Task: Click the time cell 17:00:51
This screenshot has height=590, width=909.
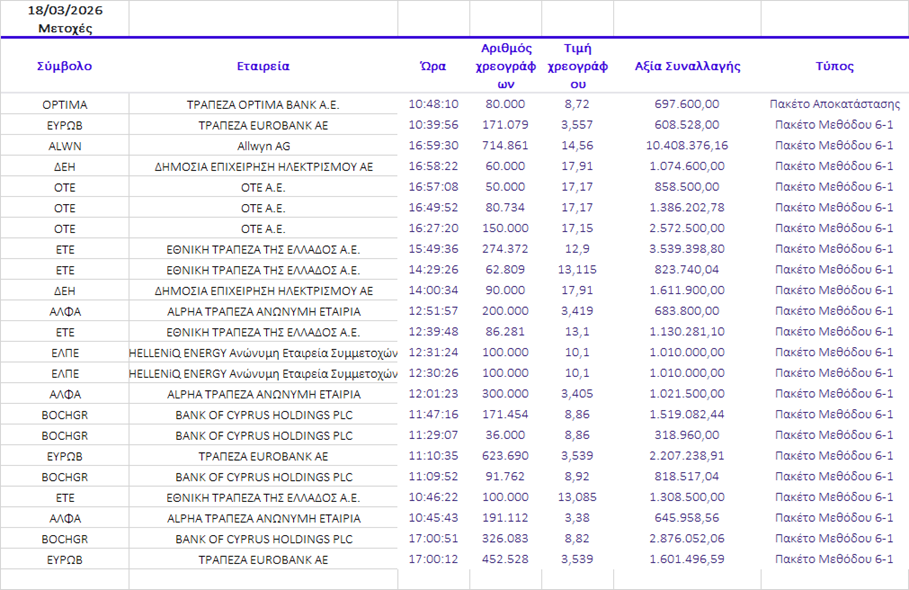Action: pyautogui.click(x=433, y=539)
